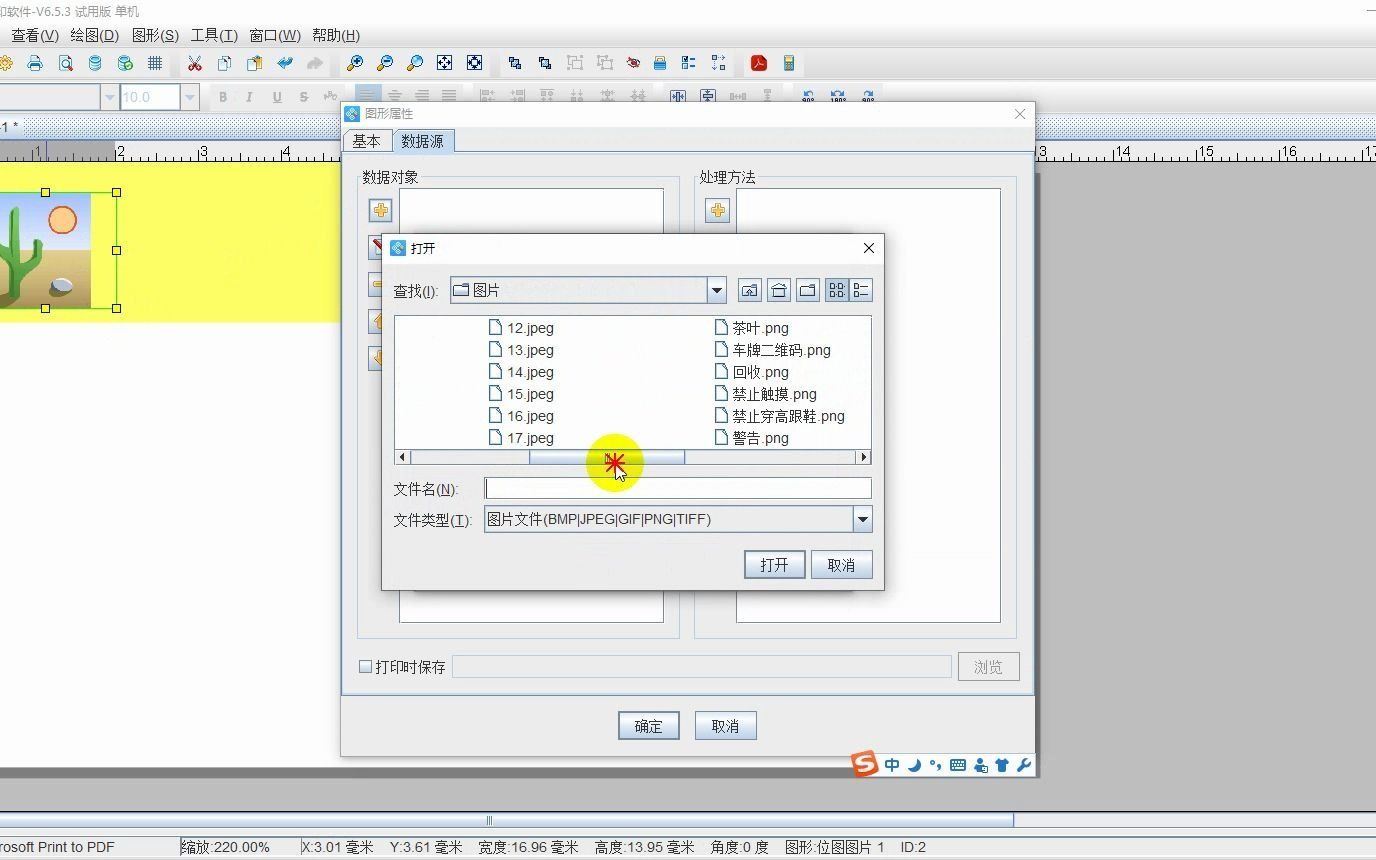The height and width of the screenshot is (860, 1376).
Task: Click the red PDF export icon
Action: pyautogui.click(x=759, y=63)
